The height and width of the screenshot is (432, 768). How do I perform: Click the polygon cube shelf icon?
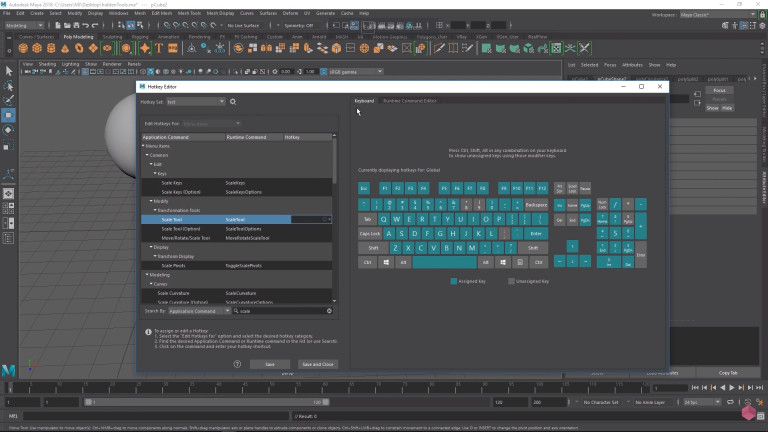pos(37,48)
